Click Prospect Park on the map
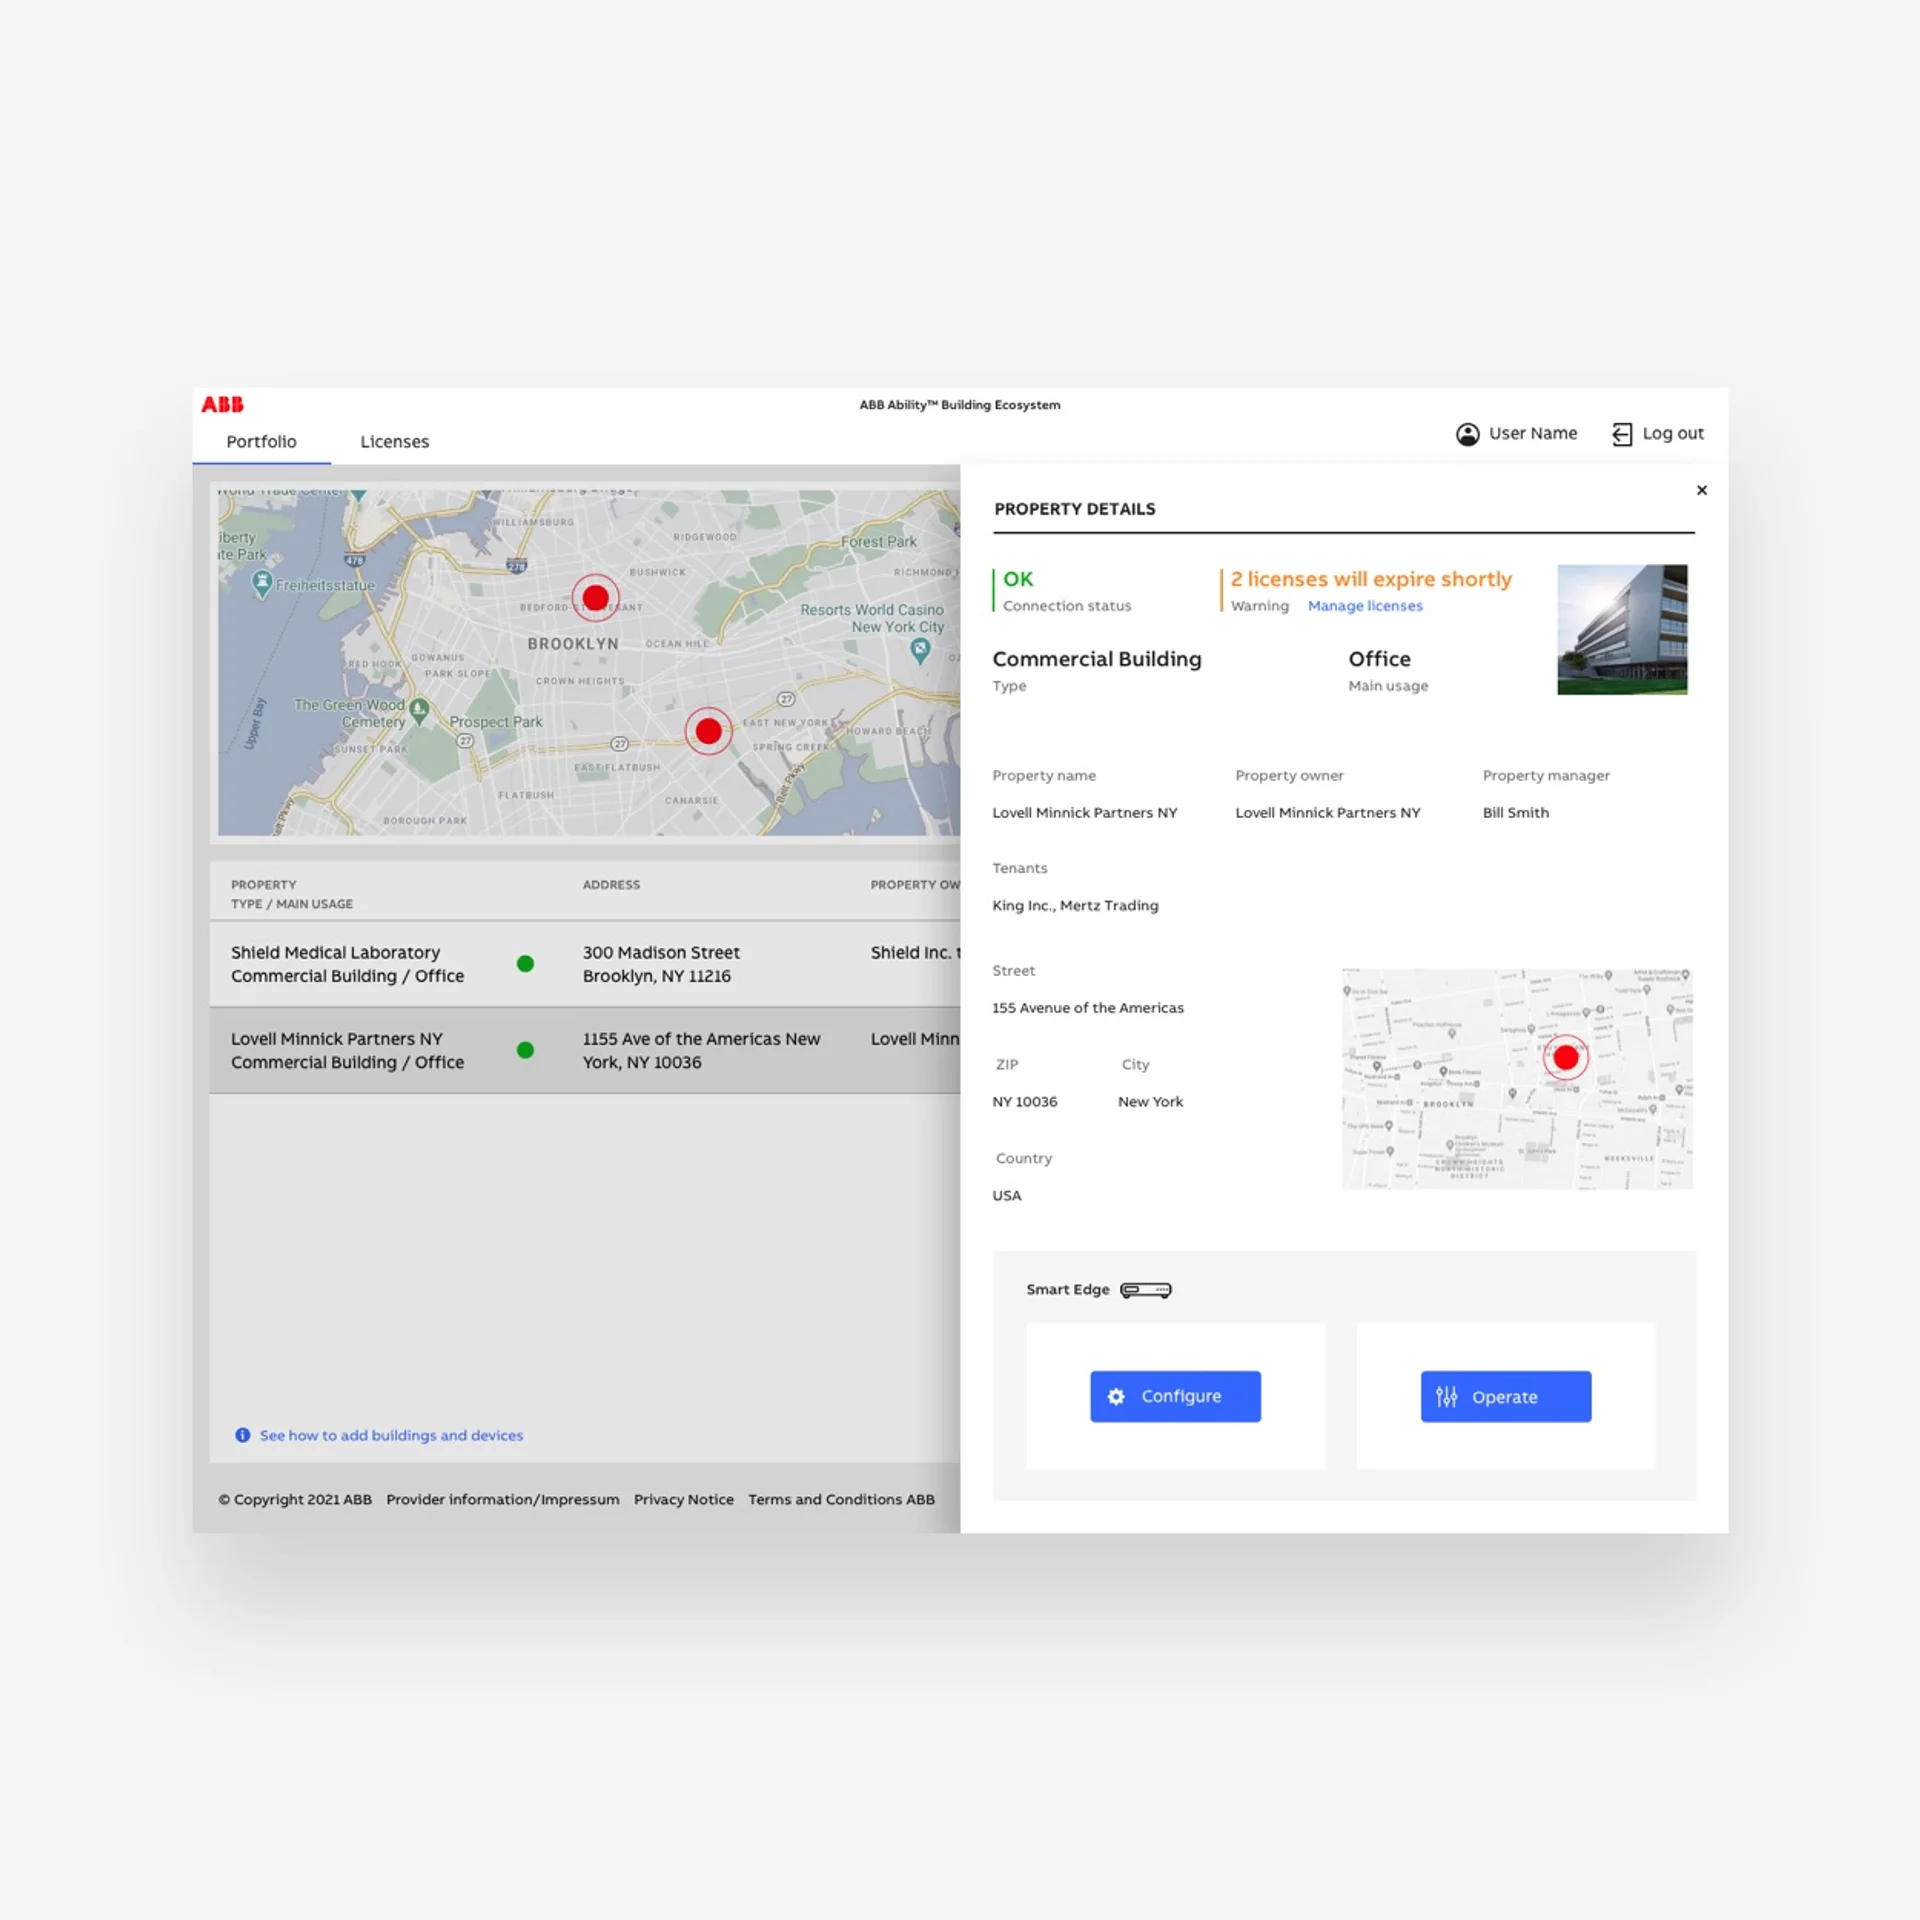 pos(496,722)
